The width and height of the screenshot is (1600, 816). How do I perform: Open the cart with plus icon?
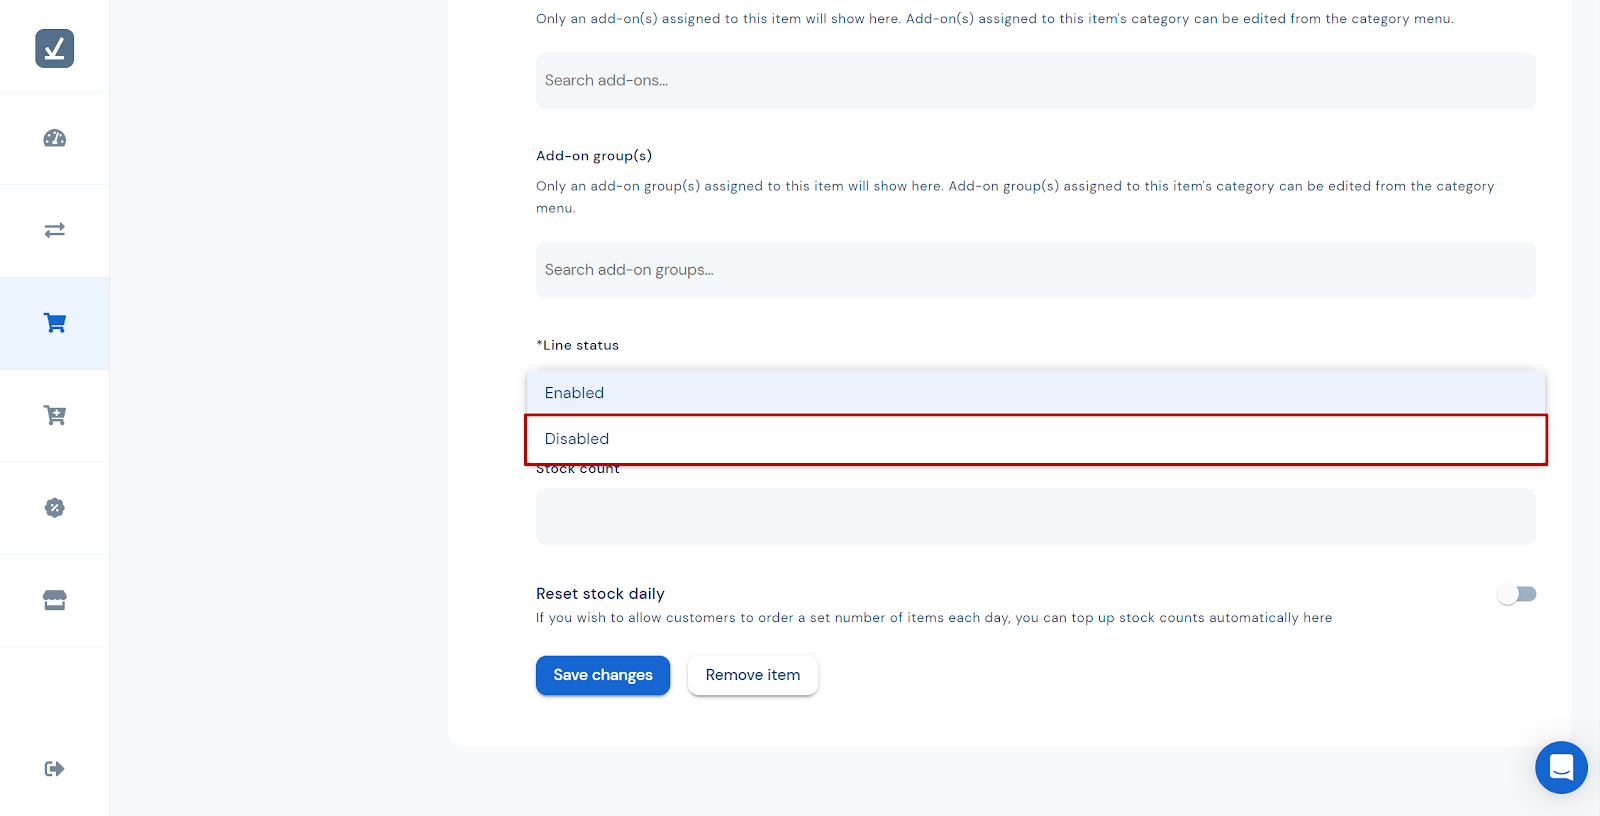click(x=55, y=415)
